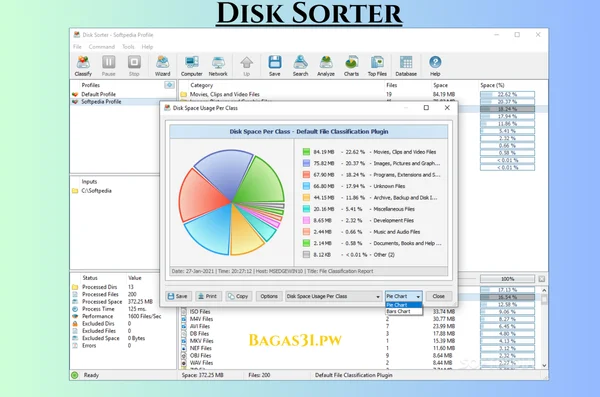Open the File menu
600x397 pixels.
click(77, 47)
